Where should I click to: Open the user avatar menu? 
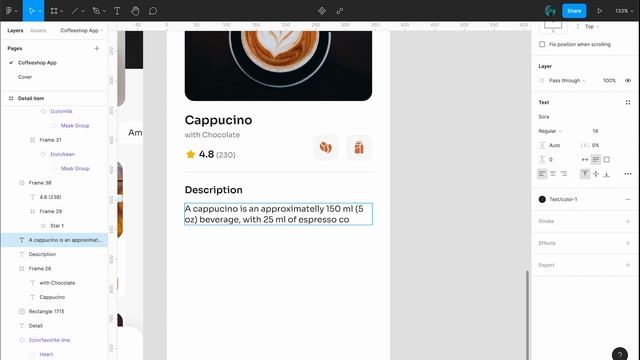550,11
